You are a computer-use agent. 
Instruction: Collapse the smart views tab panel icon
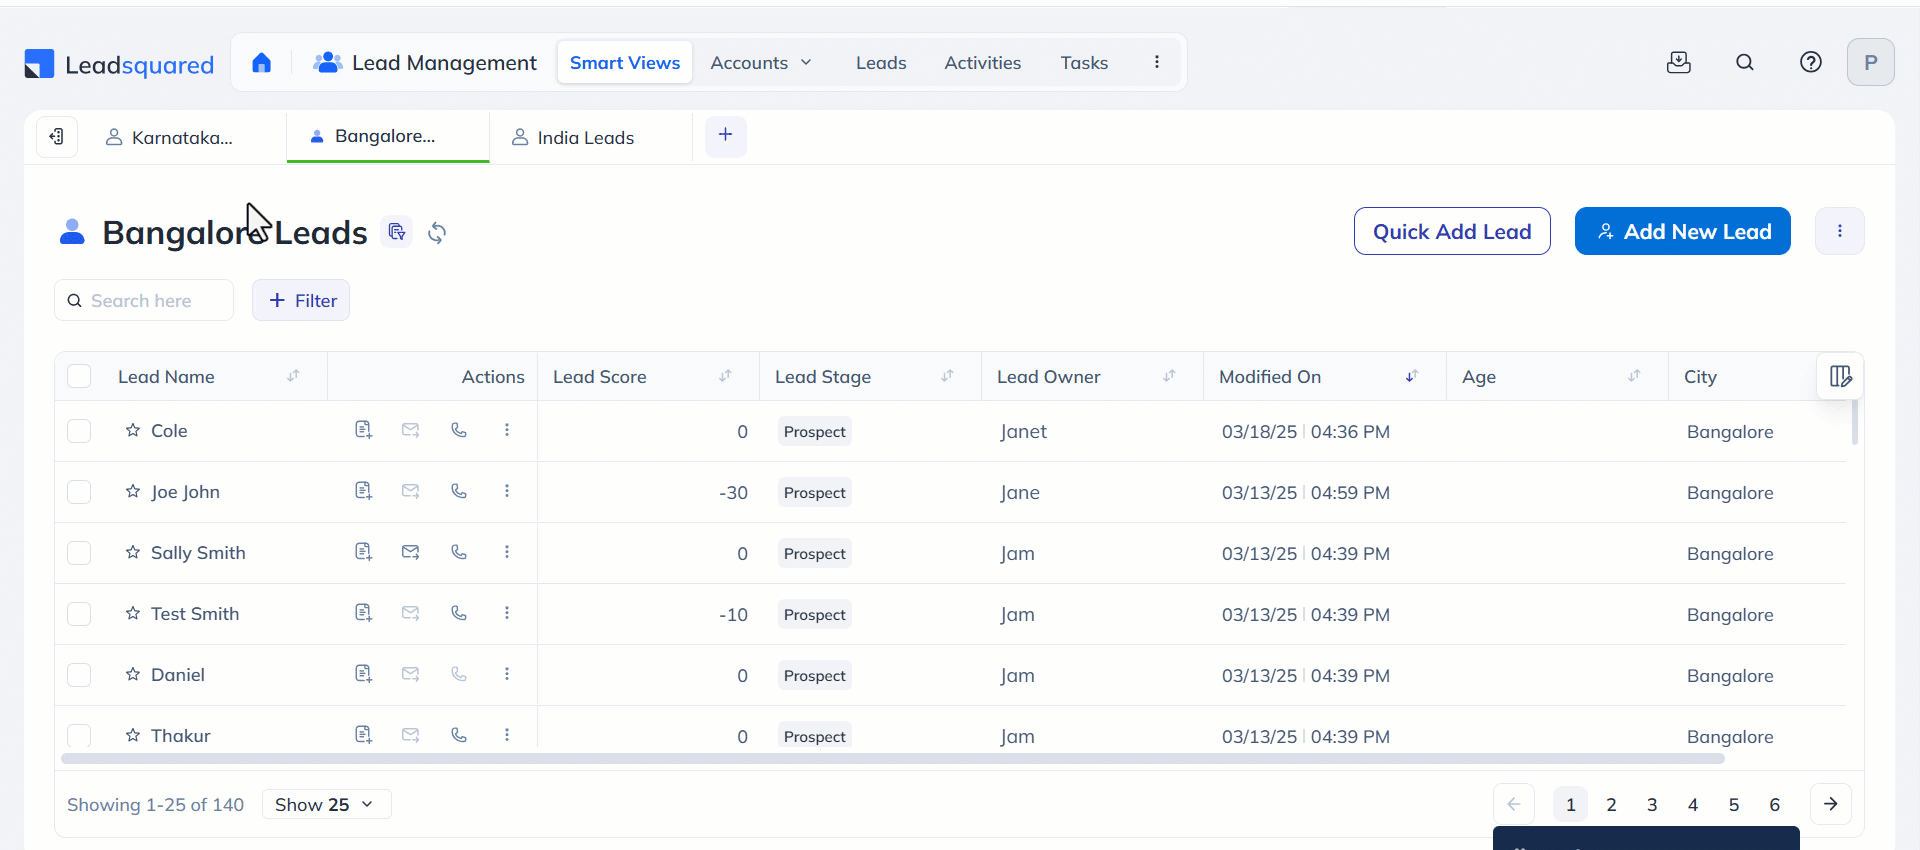57,137
